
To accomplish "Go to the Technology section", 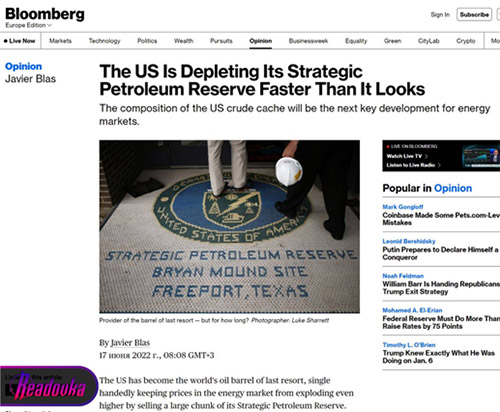I will click(x=104, y=41).
